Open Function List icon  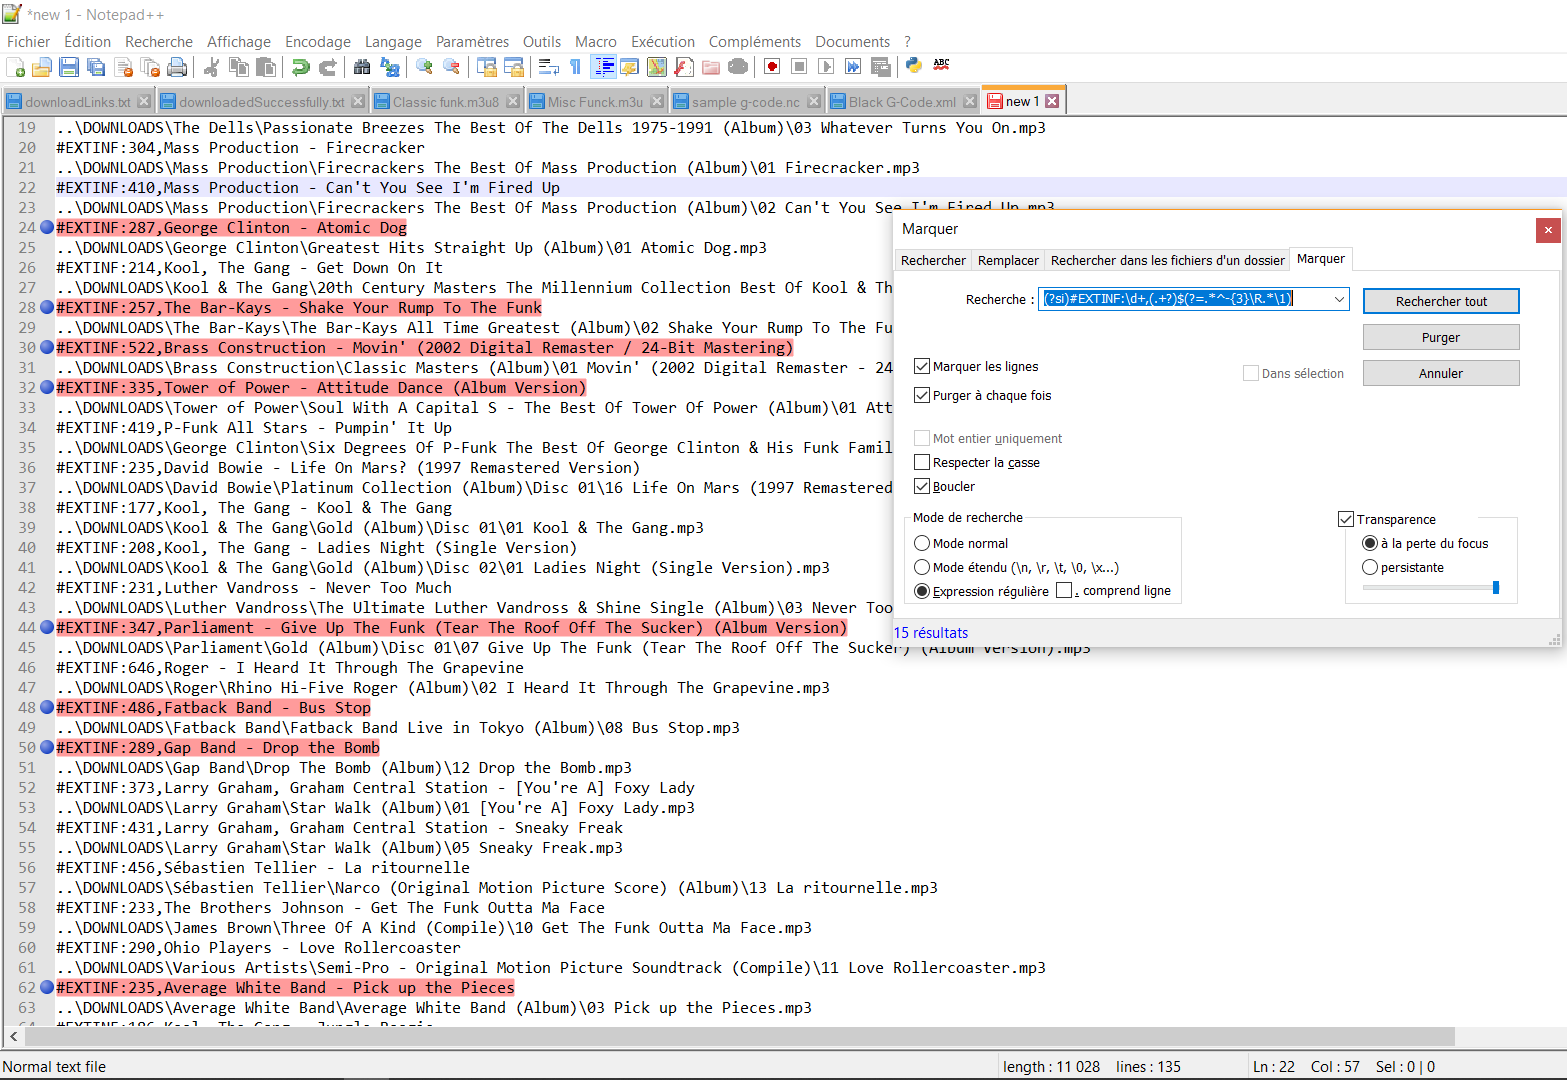[684, 67]
